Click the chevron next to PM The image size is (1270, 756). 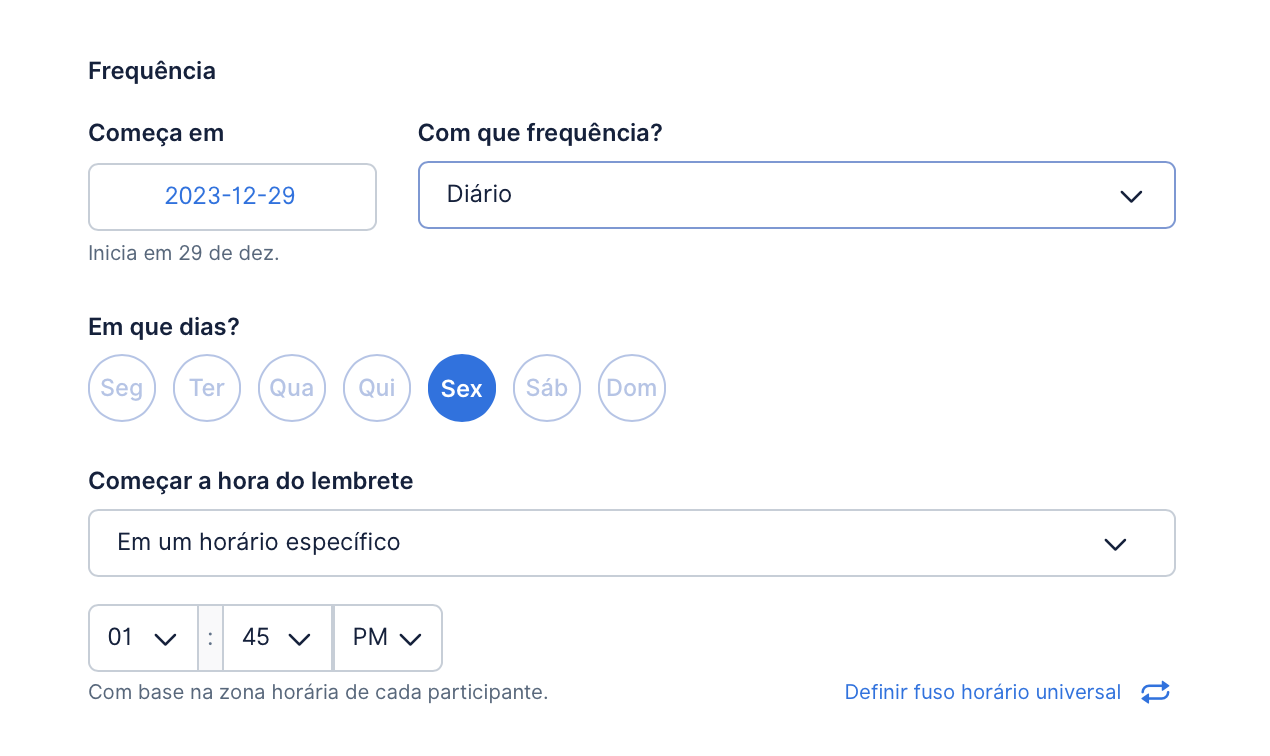tap(410, 638)
